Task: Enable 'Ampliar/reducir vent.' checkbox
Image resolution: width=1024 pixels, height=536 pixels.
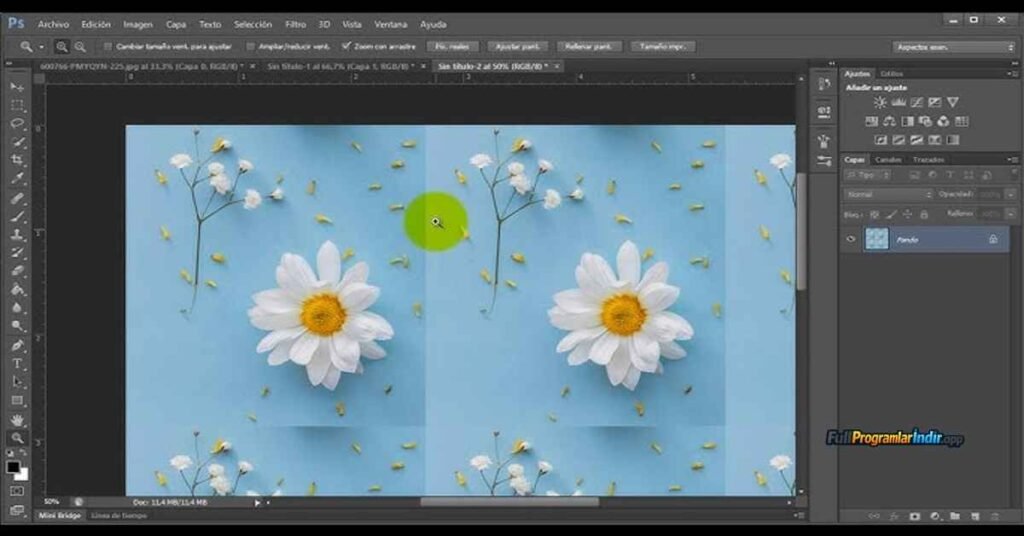Action: (250, 47)
